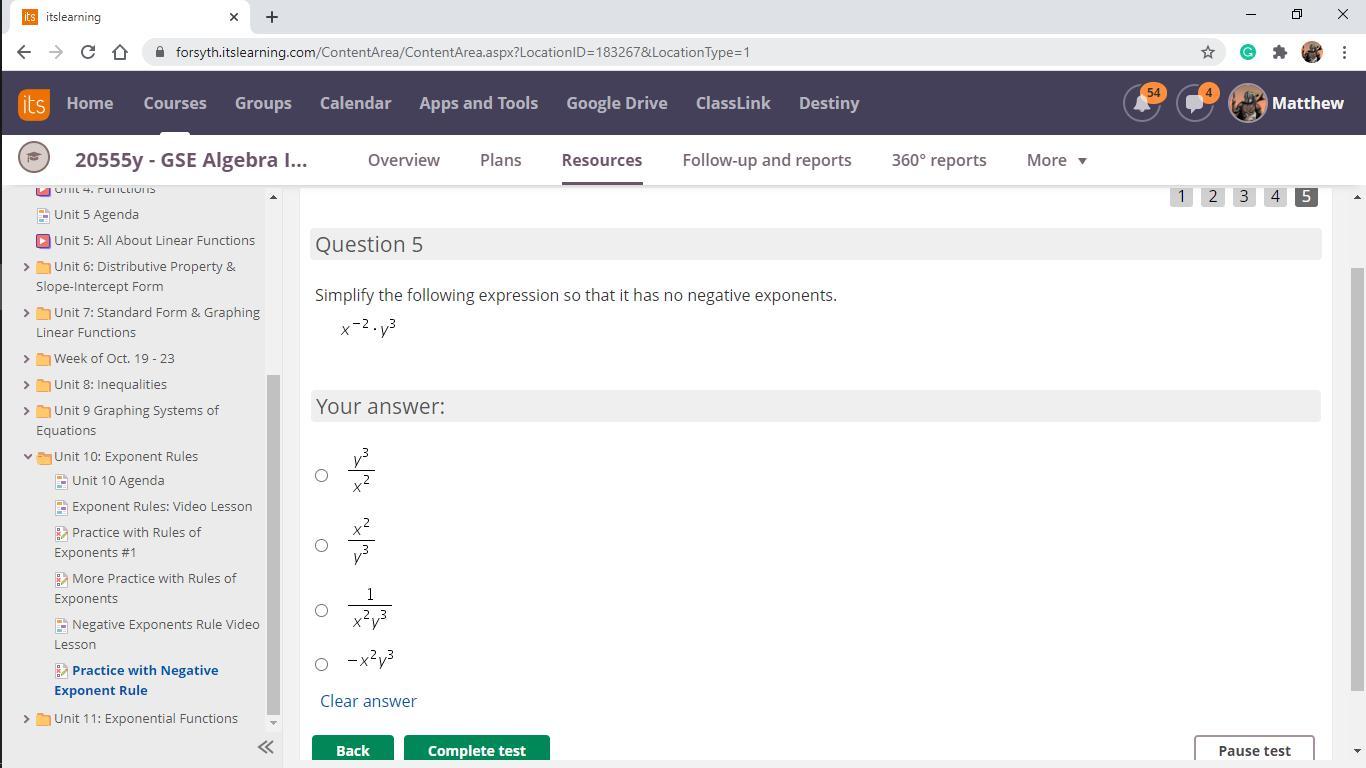Switch to Follow-up and reports tab
Image resolution: width=1366 pixels, height=768 pixels.
767,160
